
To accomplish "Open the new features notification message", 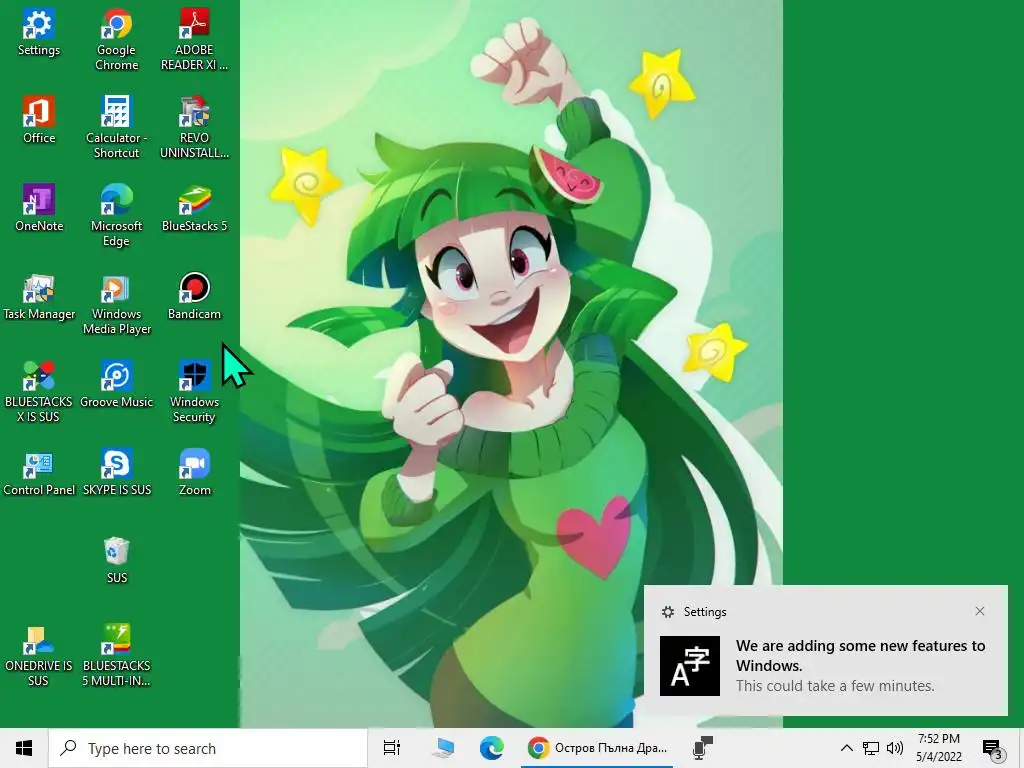I will 860,665.
